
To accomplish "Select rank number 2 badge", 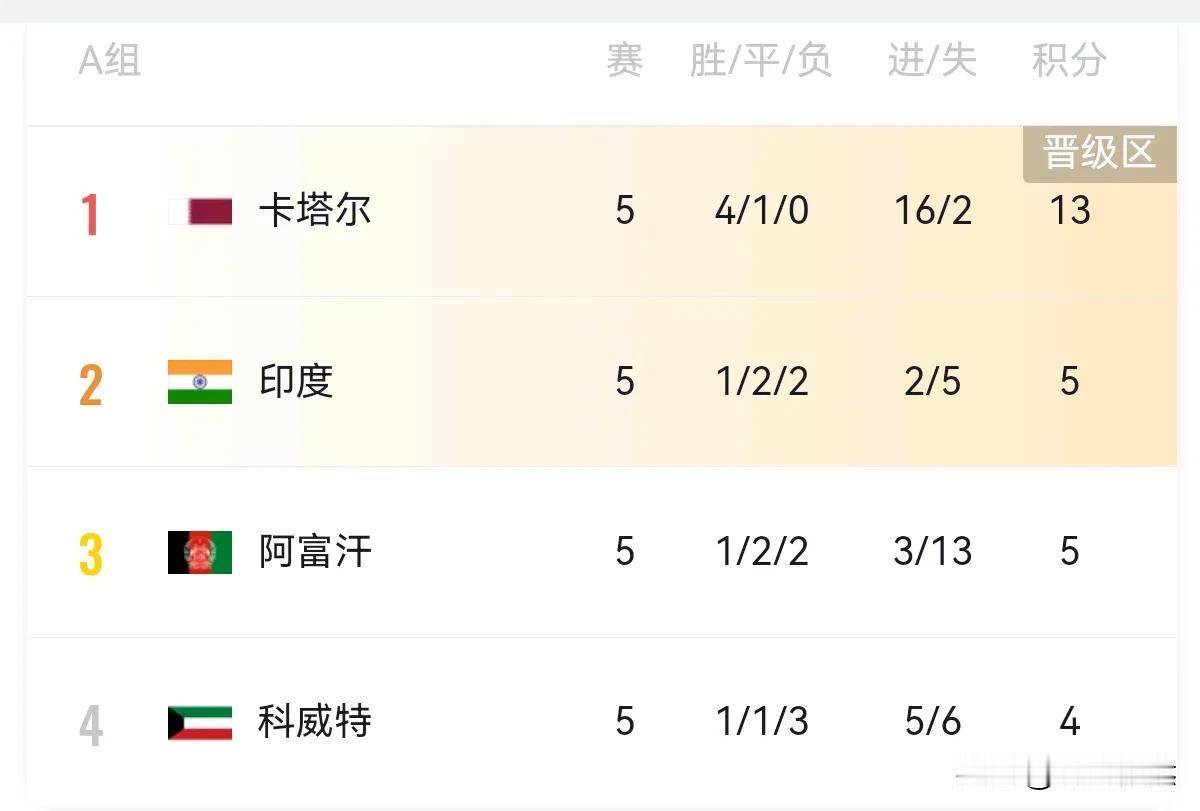I will click(90, 385).
